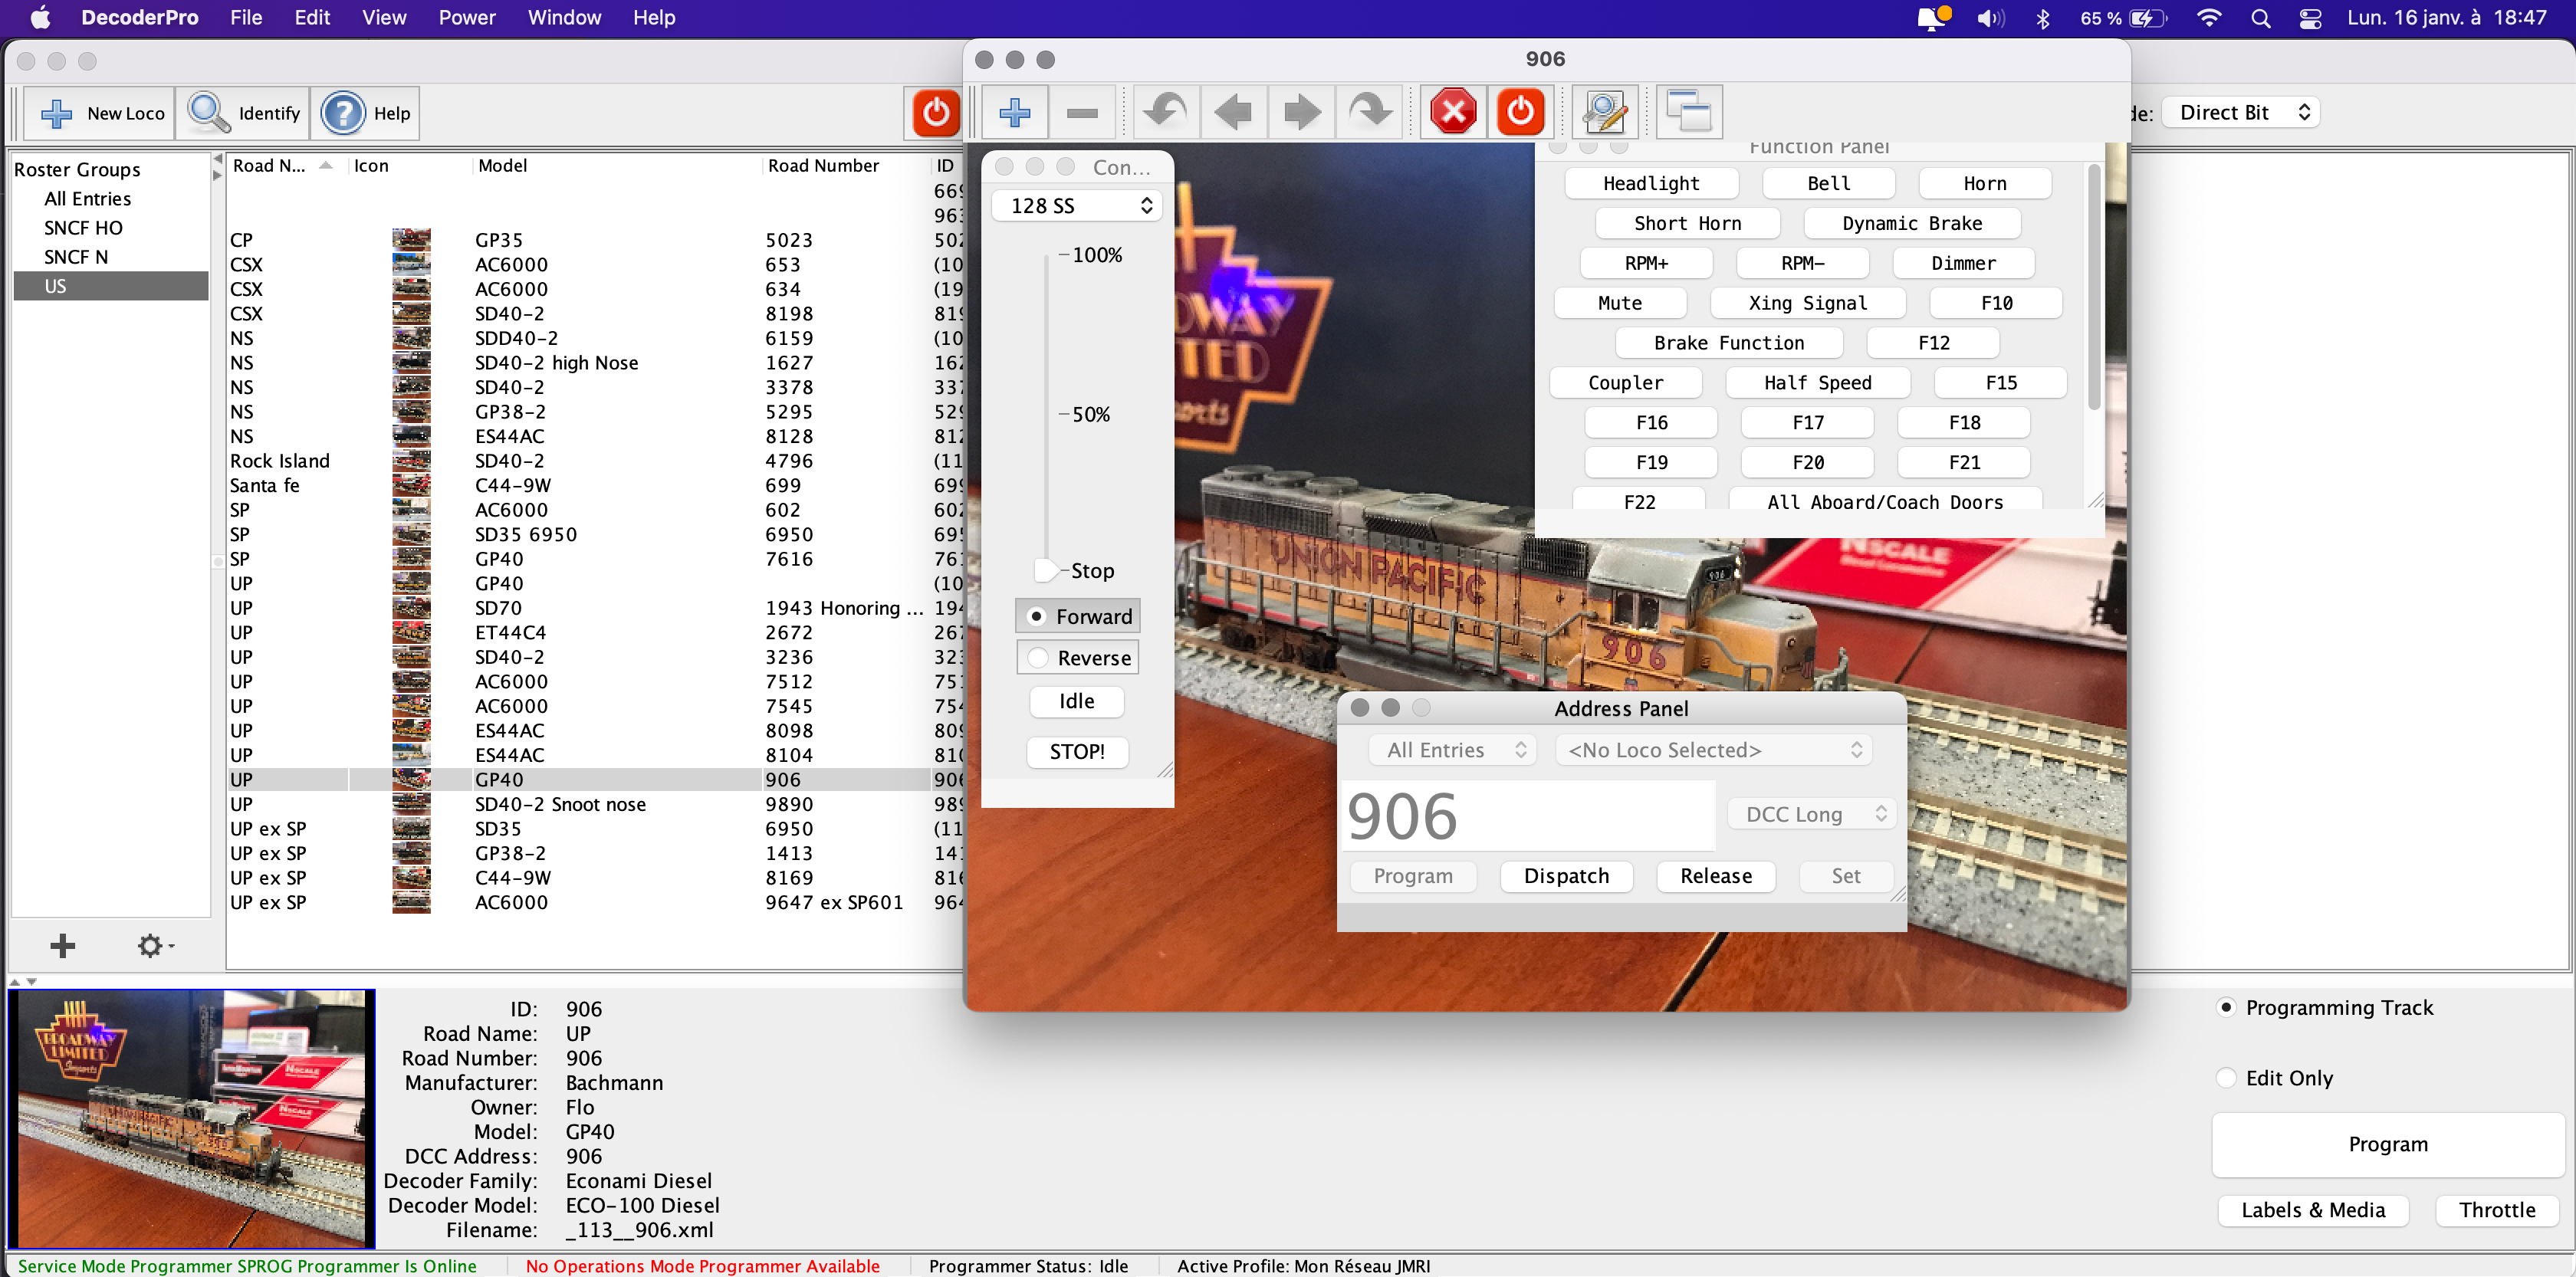Open macOS Spotlight search icon
Viewport: 2576px width, 1277px height.
(x=2260, y=18)
